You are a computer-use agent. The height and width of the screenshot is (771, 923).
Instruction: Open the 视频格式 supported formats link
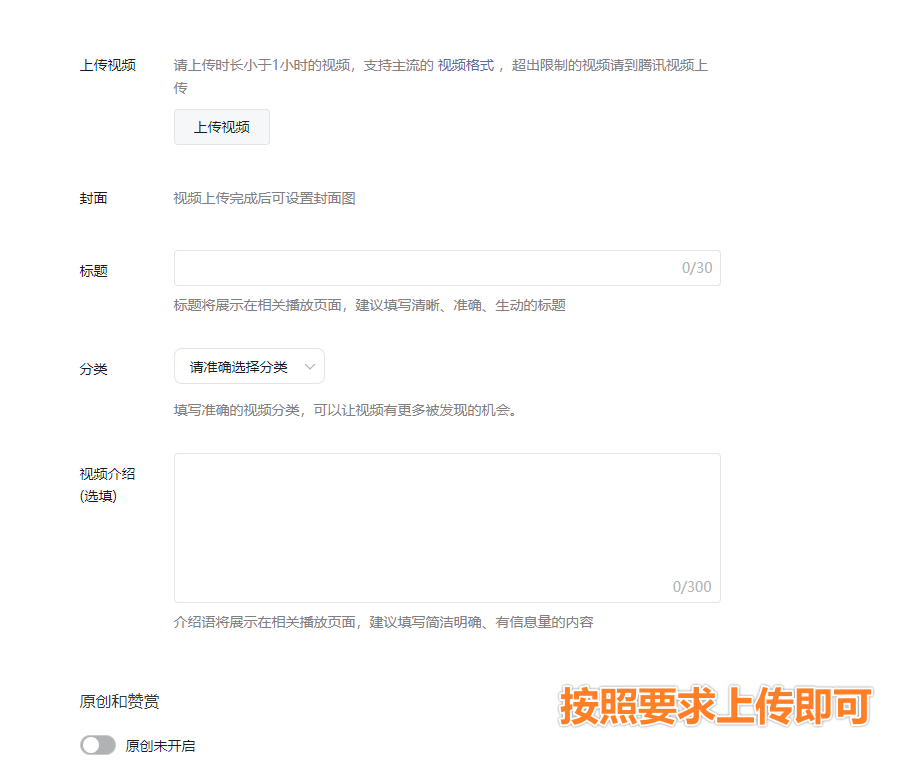tap(466, 65)
